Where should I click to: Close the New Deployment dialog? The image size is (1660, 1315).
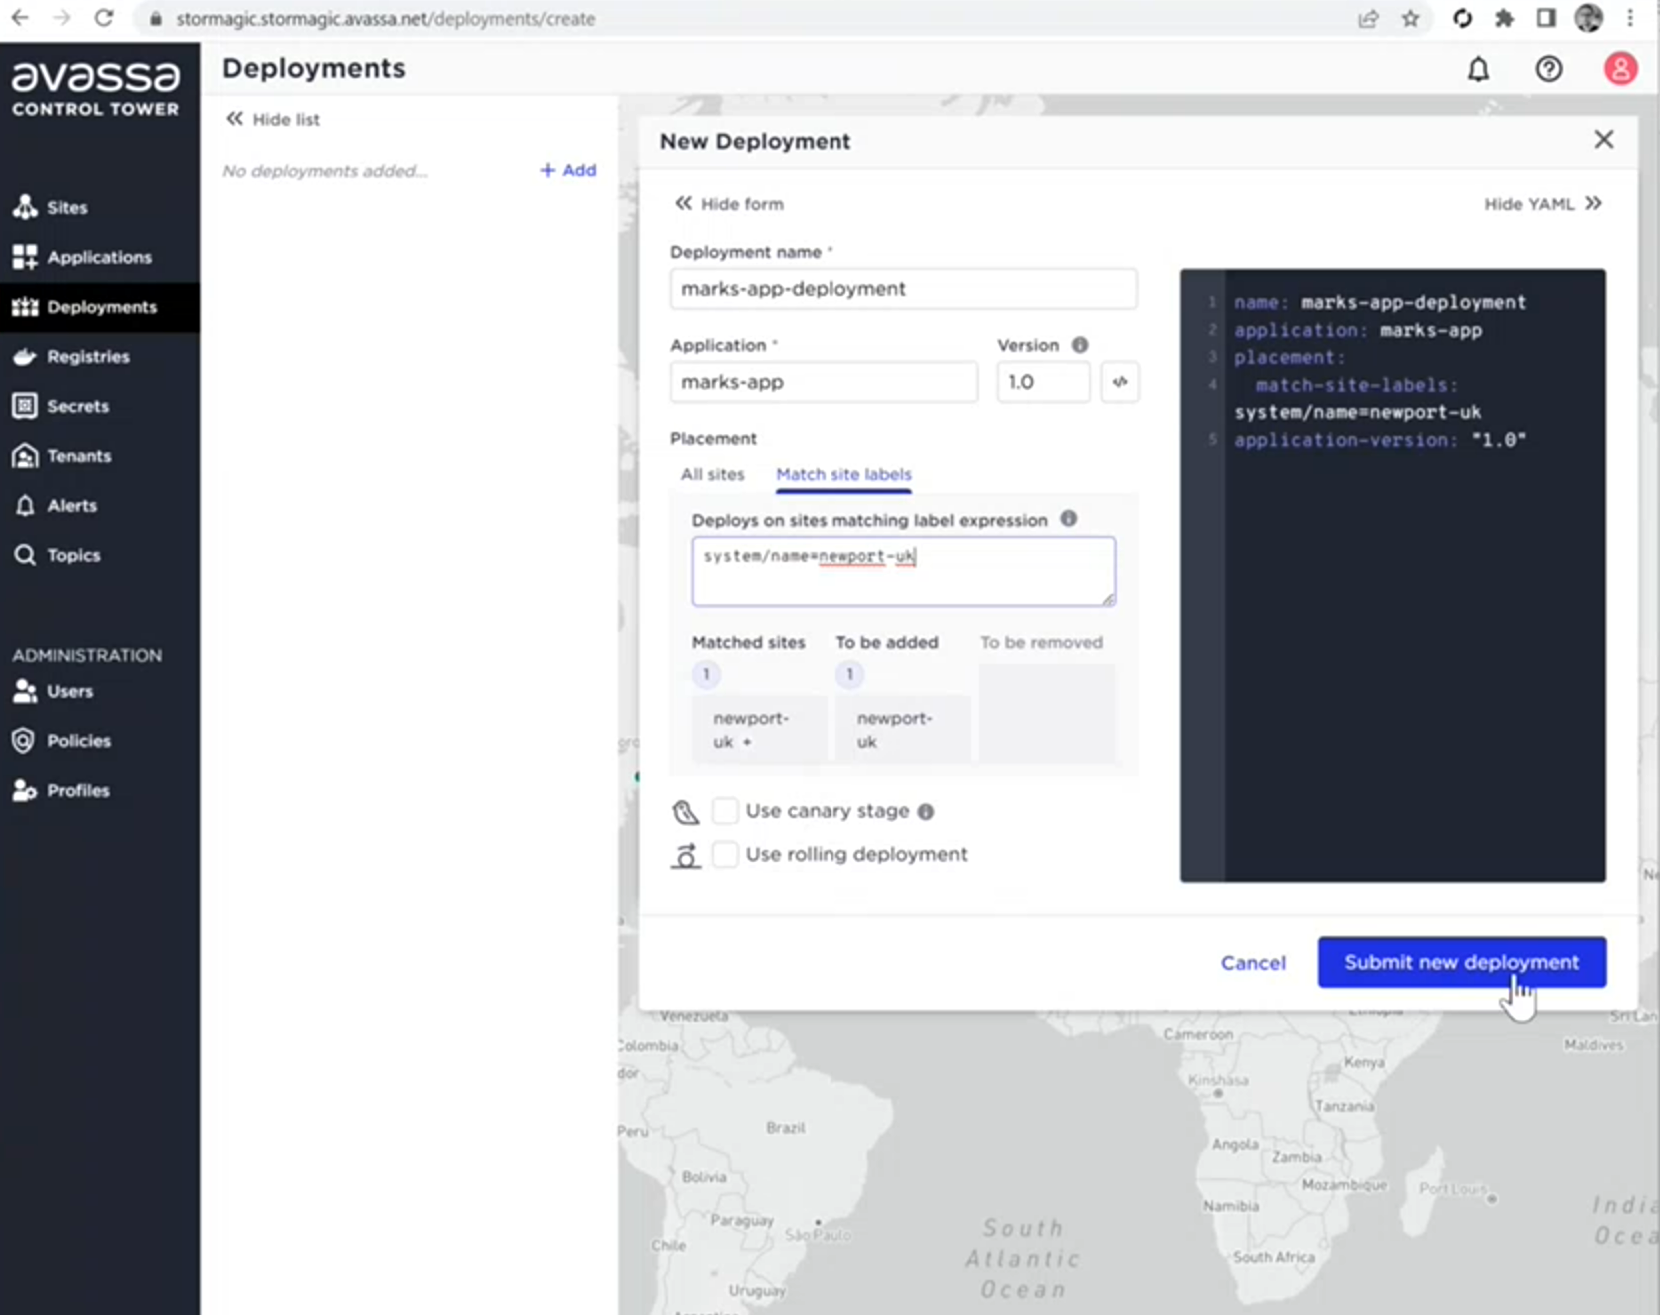coord(1604,140)
